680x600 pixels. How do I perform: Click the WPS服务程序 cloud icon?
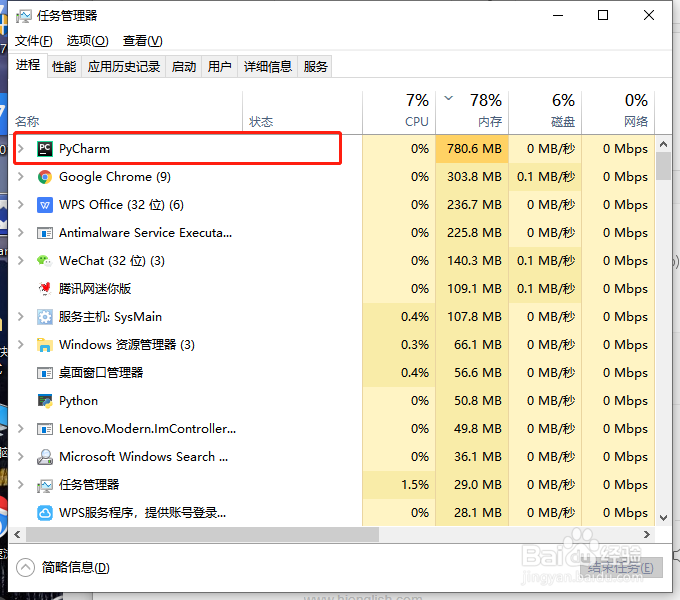point(45,513)
